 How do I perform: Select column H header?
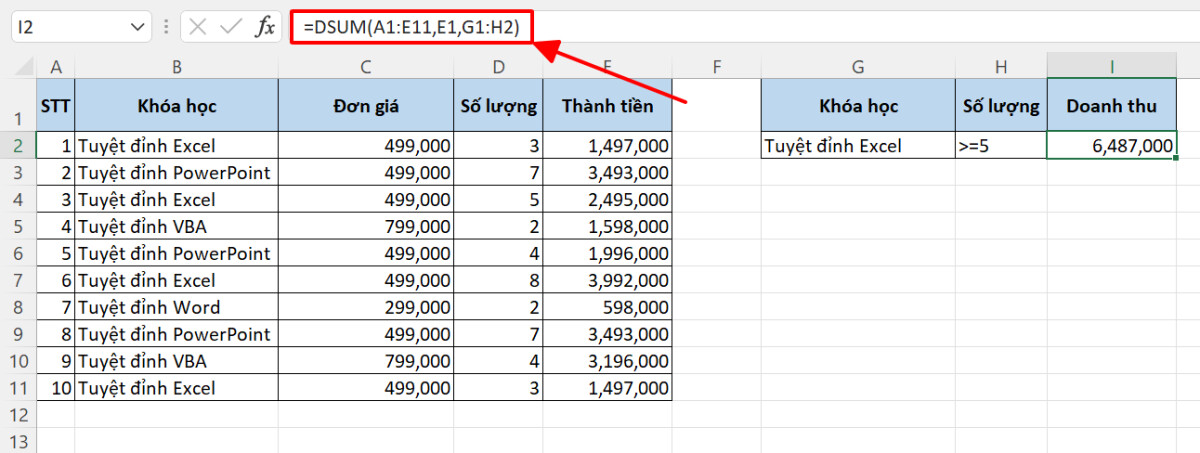pos(1001,67)
